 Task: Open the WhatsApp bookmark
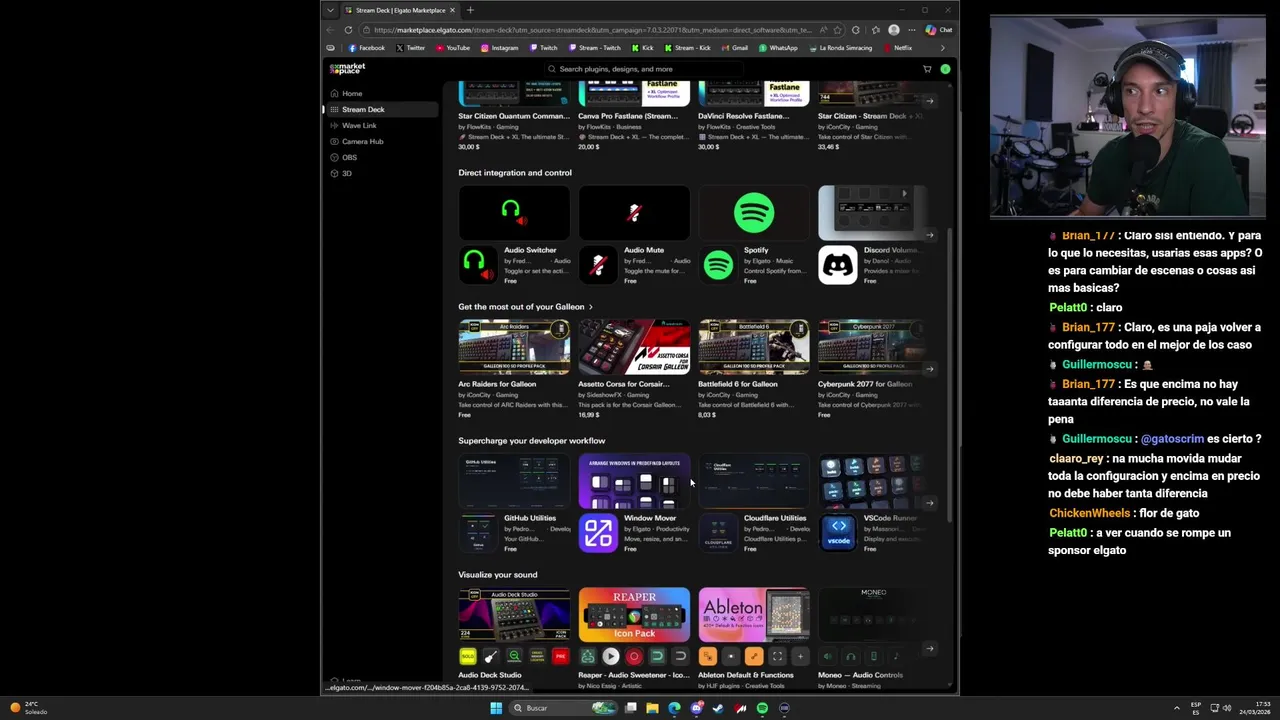pyautogui.click(x=778, y=48)
